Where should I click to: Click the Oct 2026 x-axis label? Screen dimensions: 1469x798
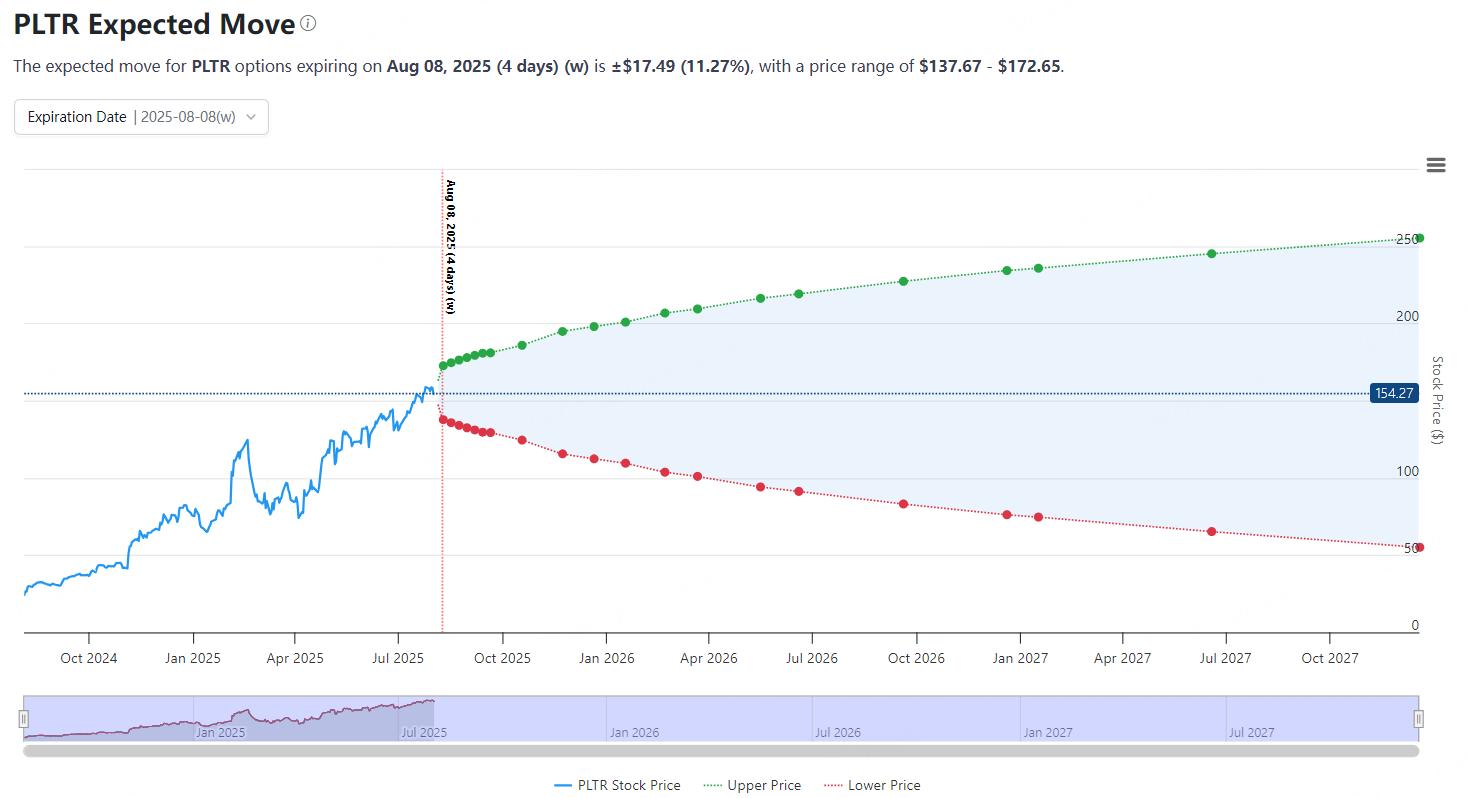click(916, 658)
